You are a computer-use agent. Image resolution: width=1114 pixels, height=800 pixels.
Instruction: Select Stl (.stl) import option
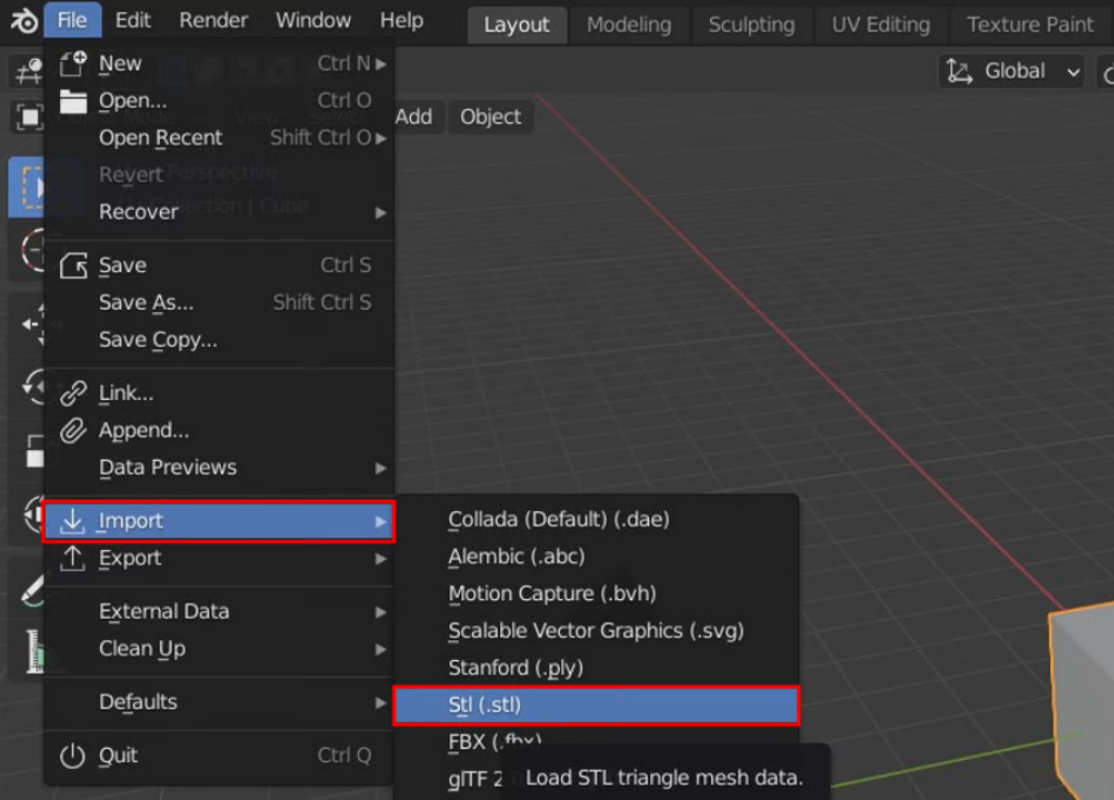point(597,705)
